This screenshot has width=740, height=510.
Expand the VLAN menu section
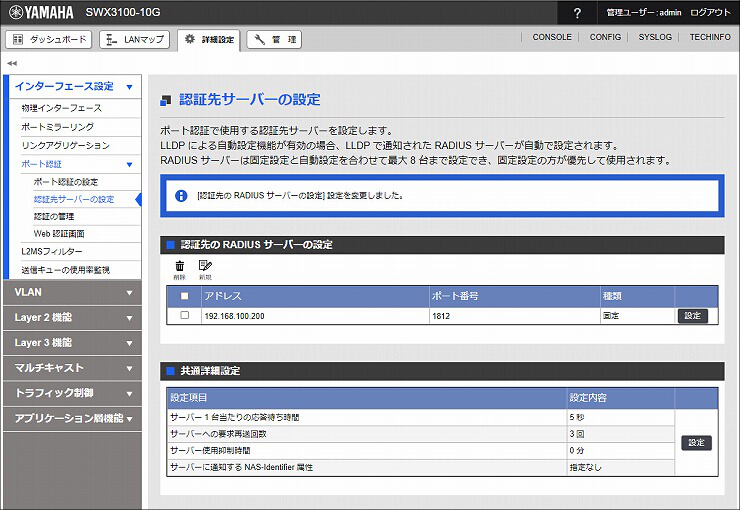click(72, 292)
